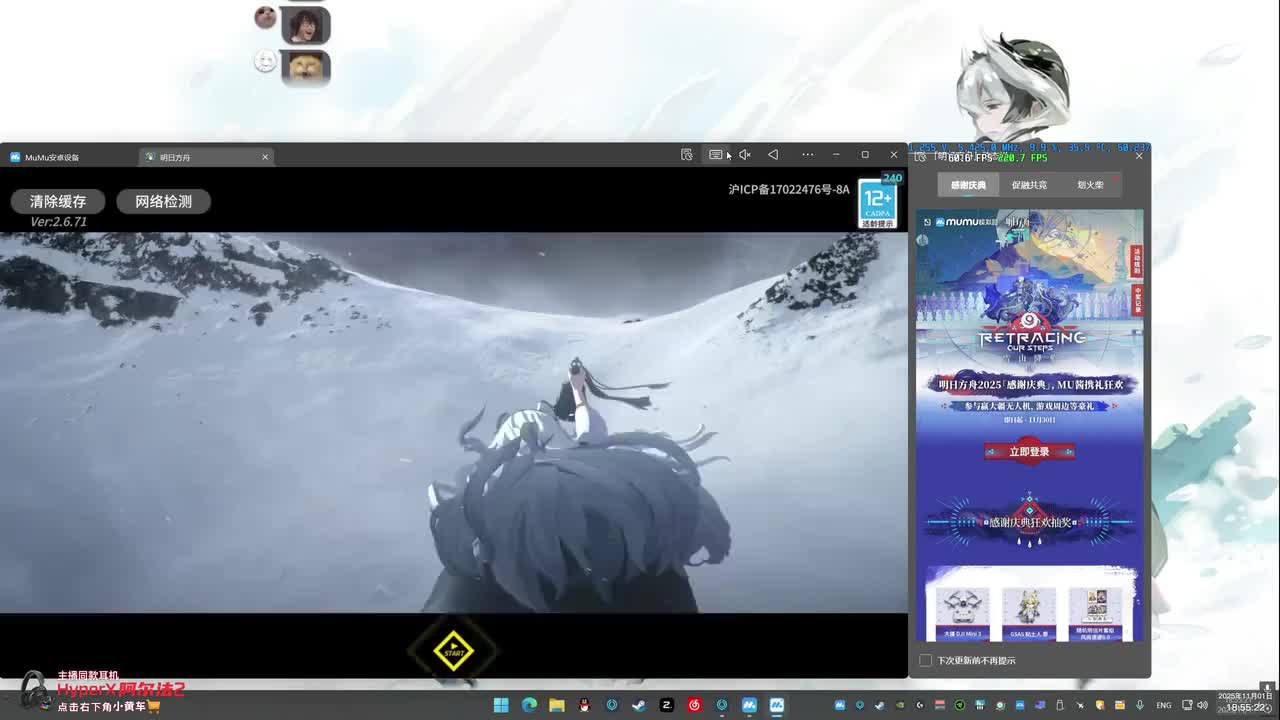The width and height of the screenshot is (1280, 720).
Task: Close the MuMu promotion popup
Action: coord(1138,156)
